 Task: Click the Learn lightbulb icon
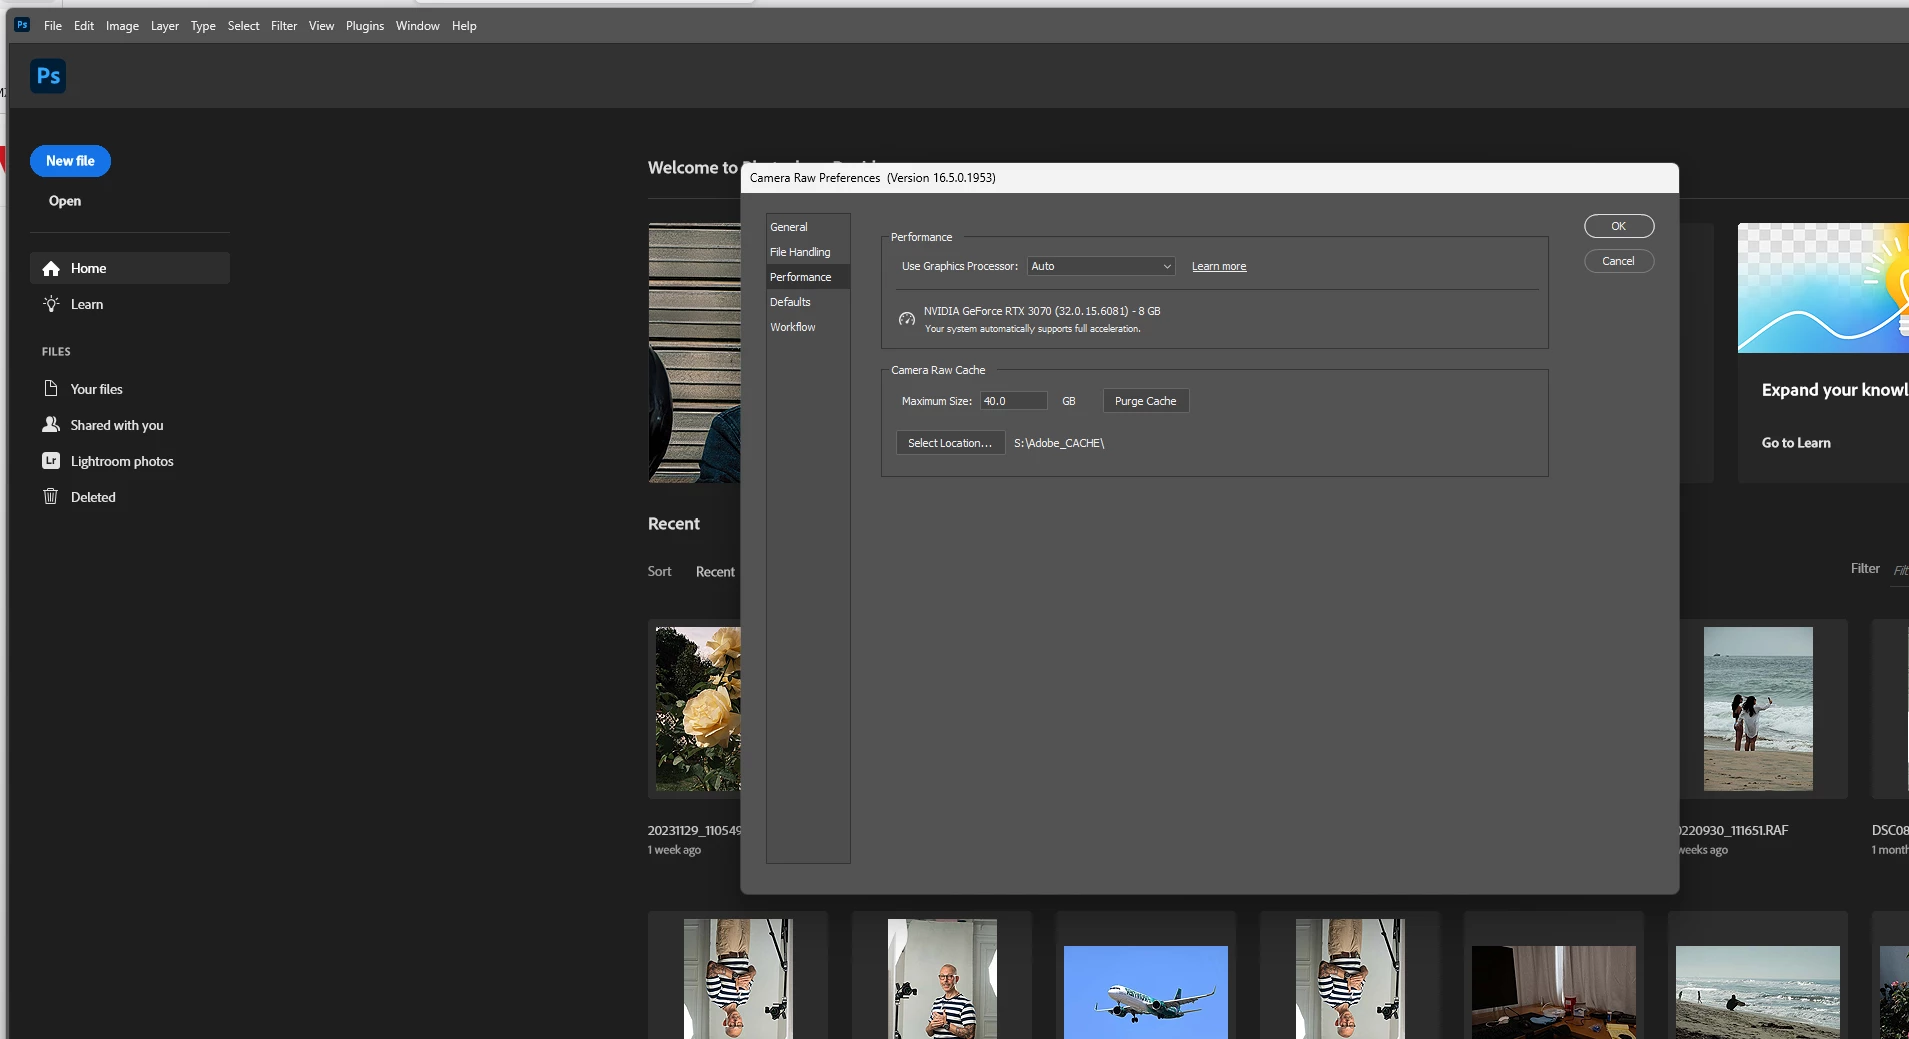[51, 304]
